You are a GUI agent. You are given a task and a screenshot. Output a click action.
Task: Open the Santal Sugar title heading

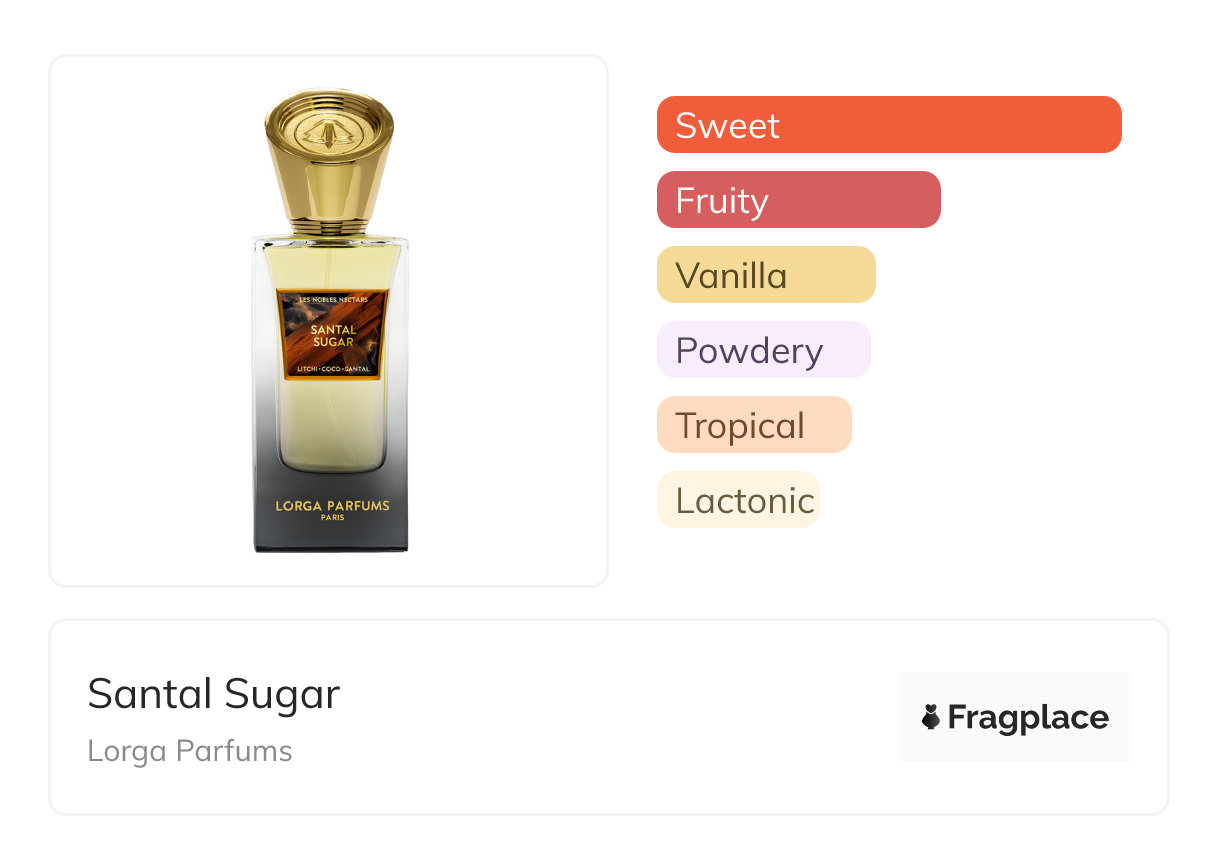(x=214, y=694)
